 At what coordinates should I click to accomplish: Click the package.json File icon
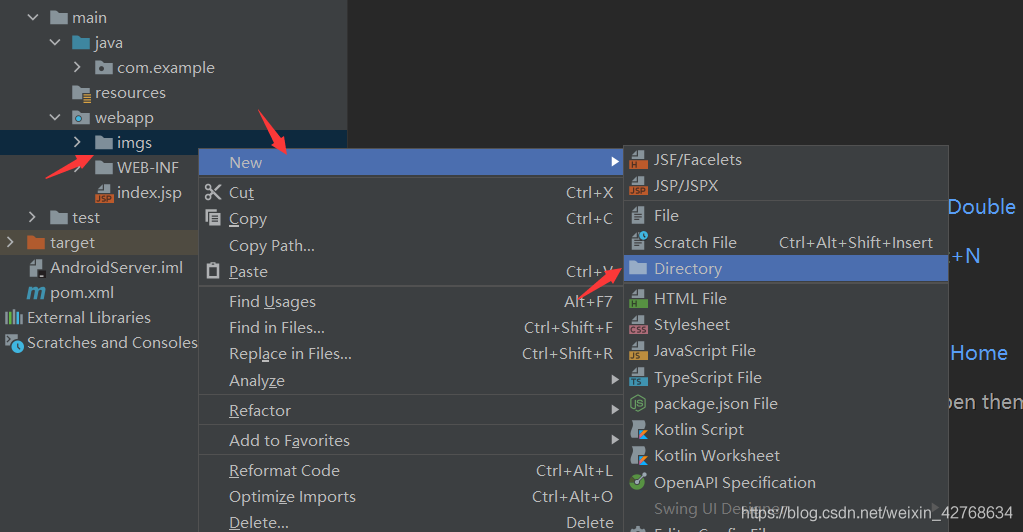click(638, 404)
